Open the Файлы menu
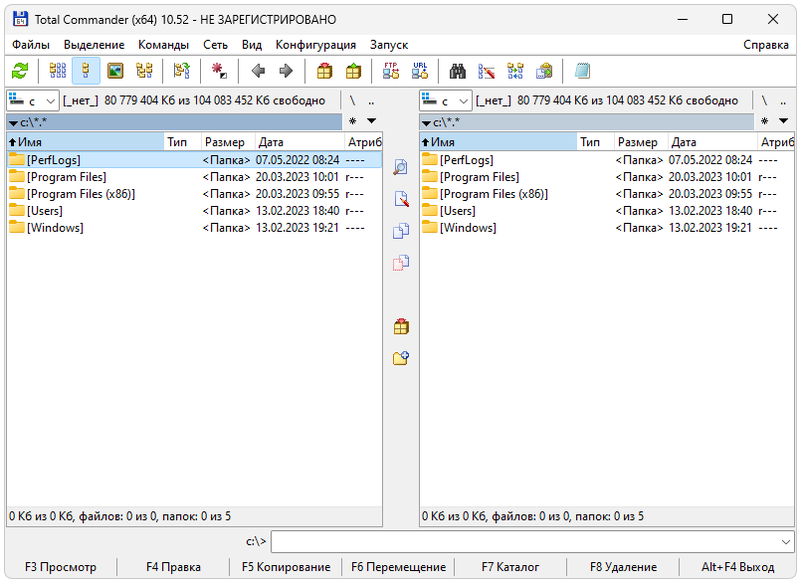Image resolution: width=800 pixels, height=584 pixels. tap(31, 45)
